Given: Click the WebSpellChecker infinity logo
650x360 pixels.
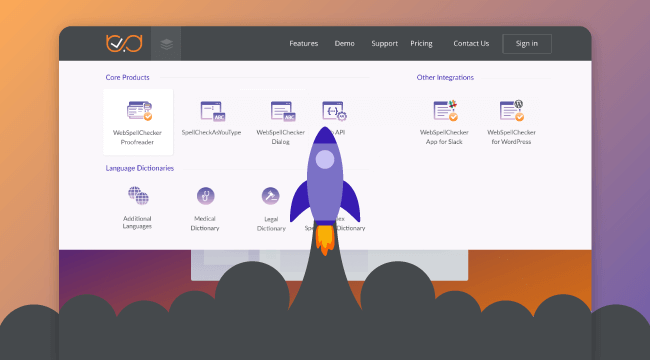Looking at the screenshot, I should tap(124, 44).
